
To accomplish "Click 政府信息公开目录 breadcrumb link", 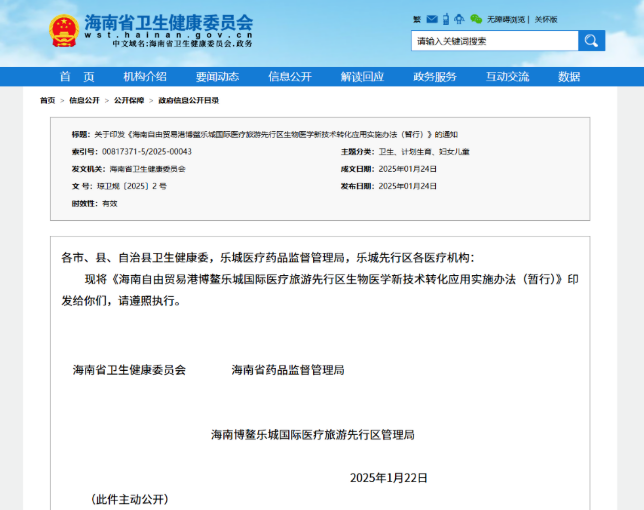I will click(x=188, y=100).
